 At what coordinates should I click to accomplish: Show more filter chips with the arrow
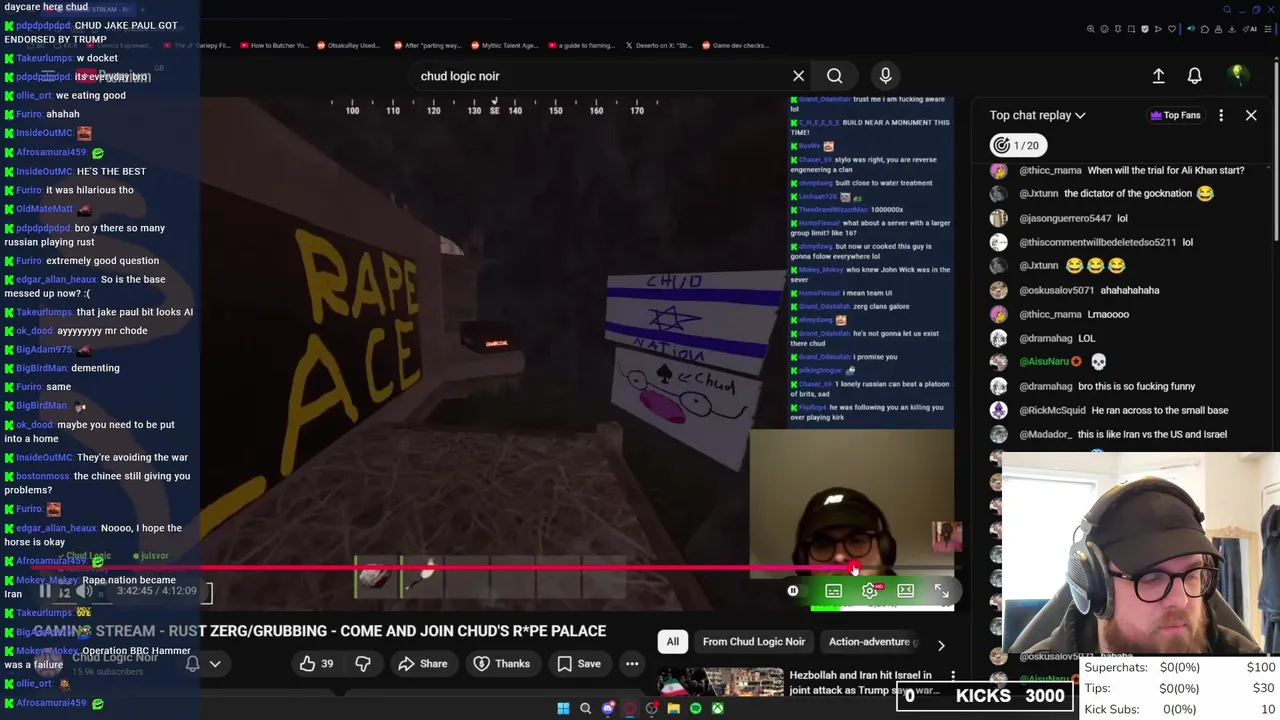pyautogui.click(x=940, y=645)
